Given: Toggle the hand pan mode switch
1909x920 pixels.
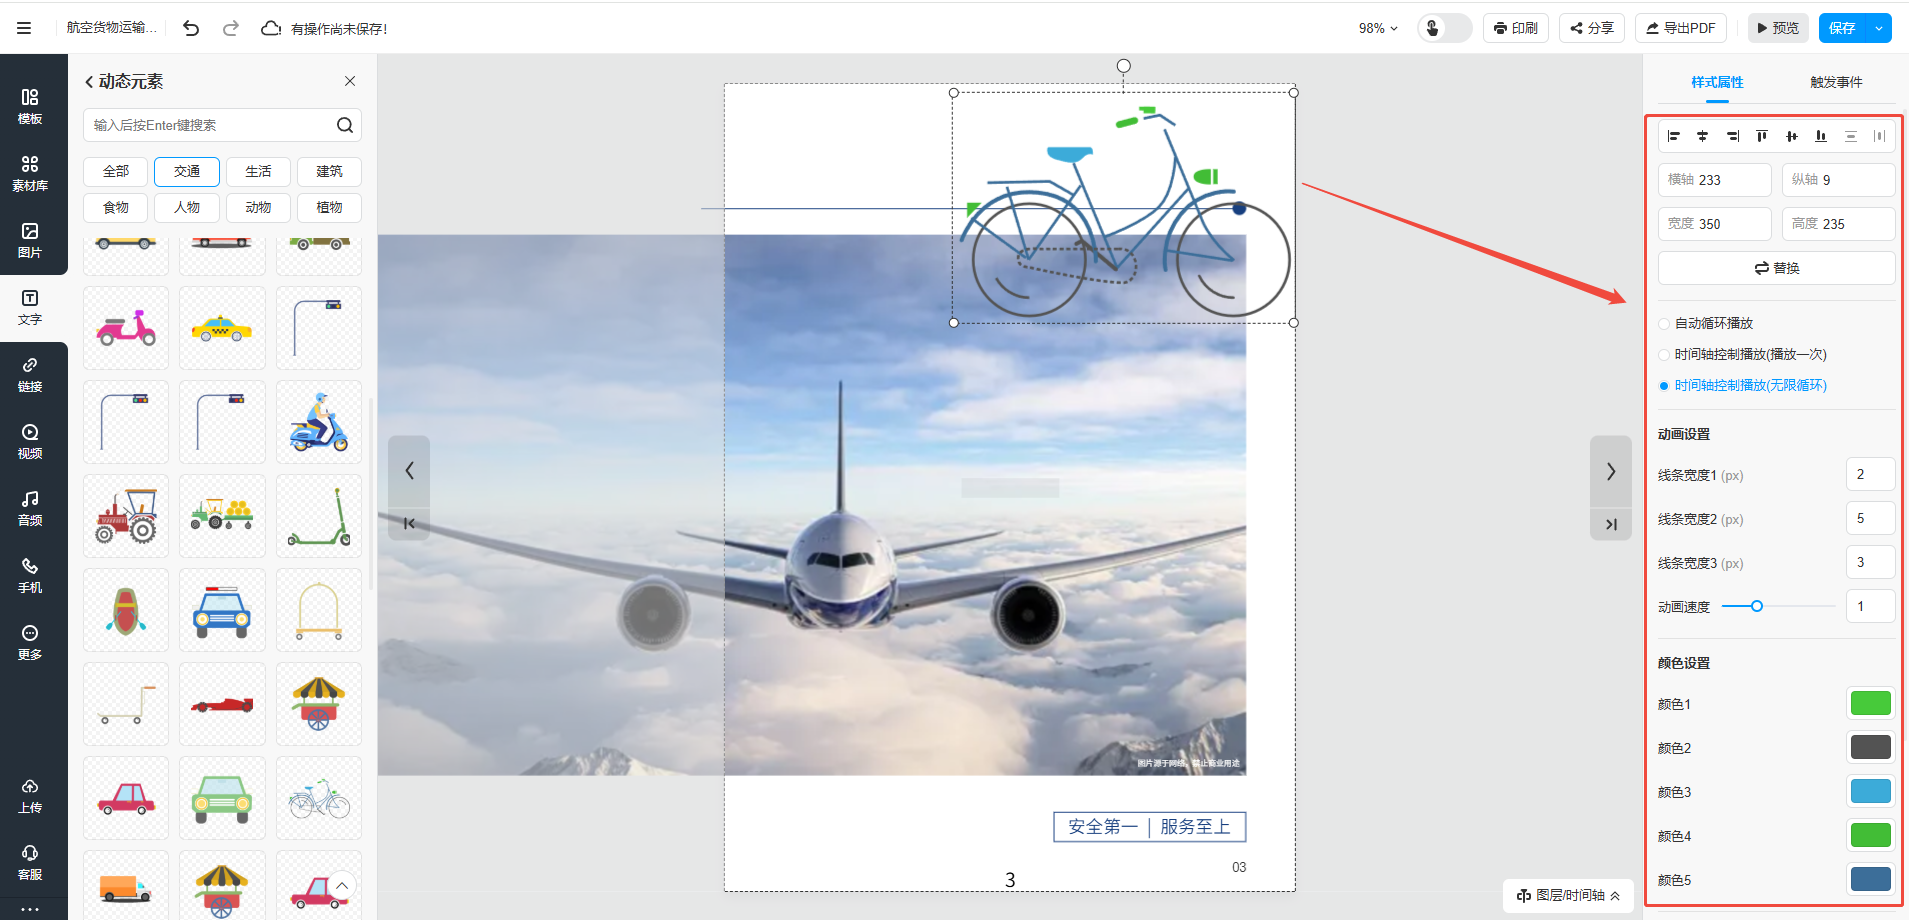Looking at the screenshot, I should [1444, 28].
